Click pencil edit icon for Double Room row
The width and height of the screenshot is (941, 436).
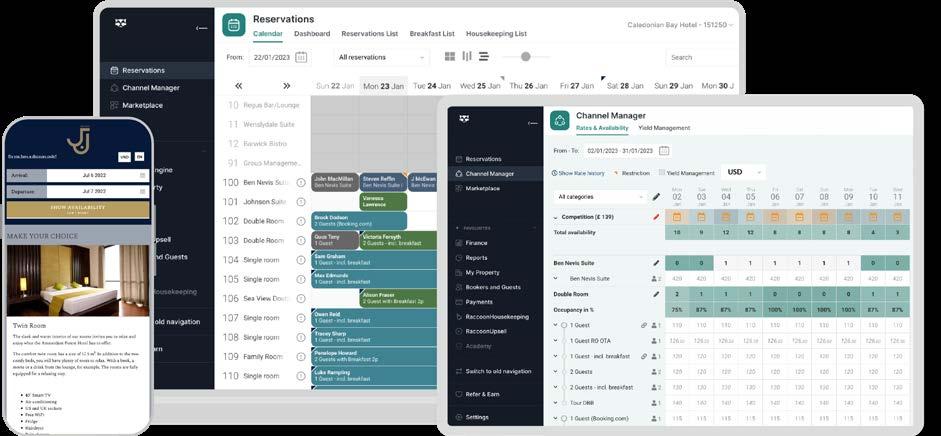(656, 294)
